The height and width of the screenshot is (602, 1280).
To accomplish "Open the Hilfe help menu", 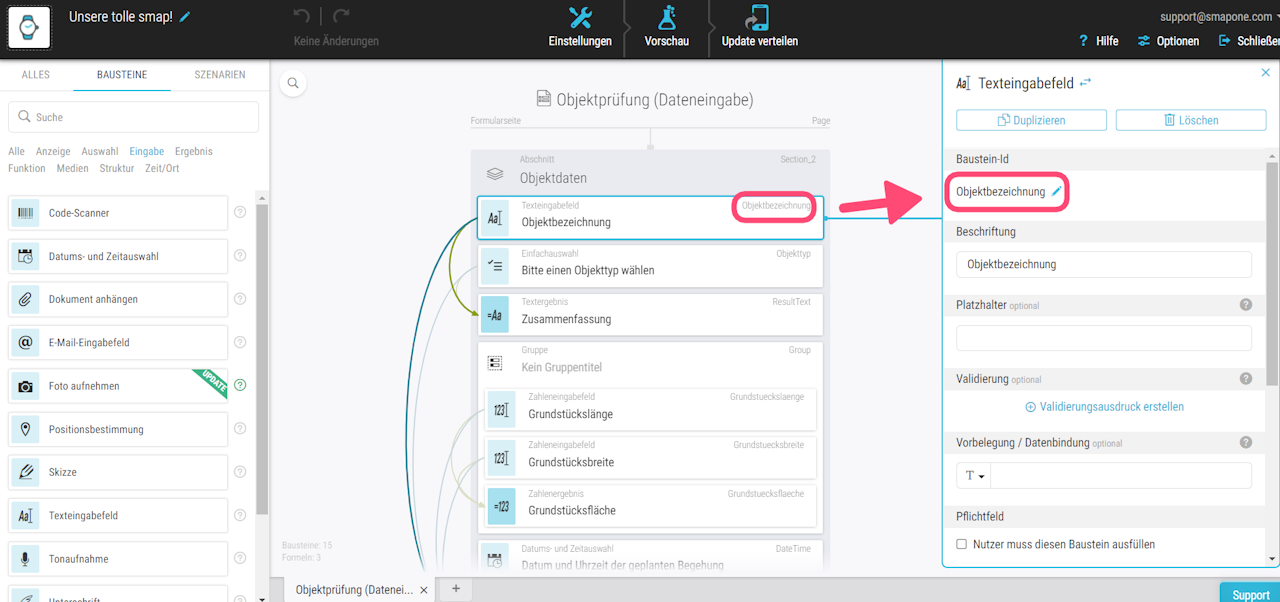I will tap(1099, 41).
